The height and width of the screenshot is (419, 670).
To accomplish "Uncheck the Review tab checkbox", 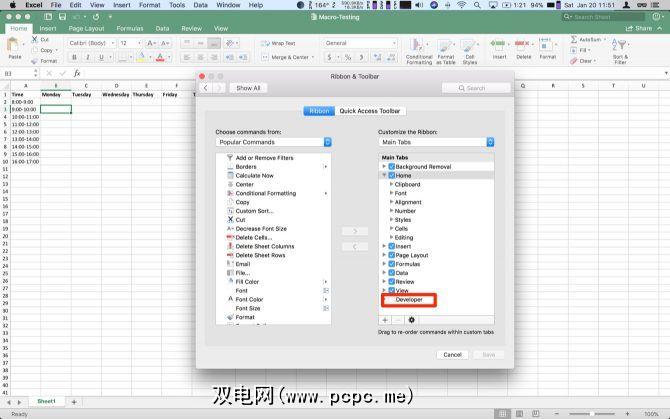I will (391, 281).
